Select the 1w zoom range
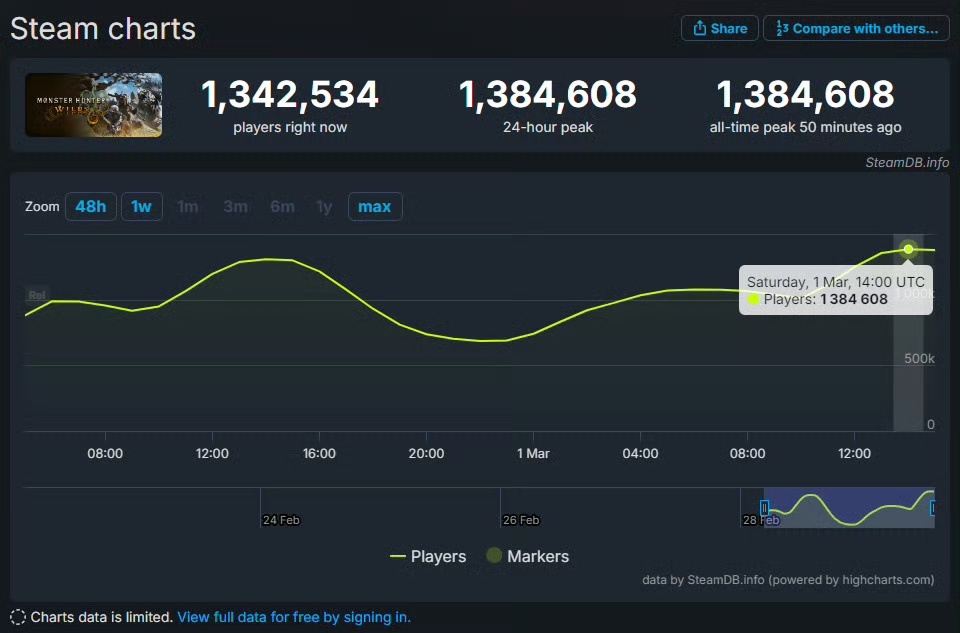 click(141, 206)
